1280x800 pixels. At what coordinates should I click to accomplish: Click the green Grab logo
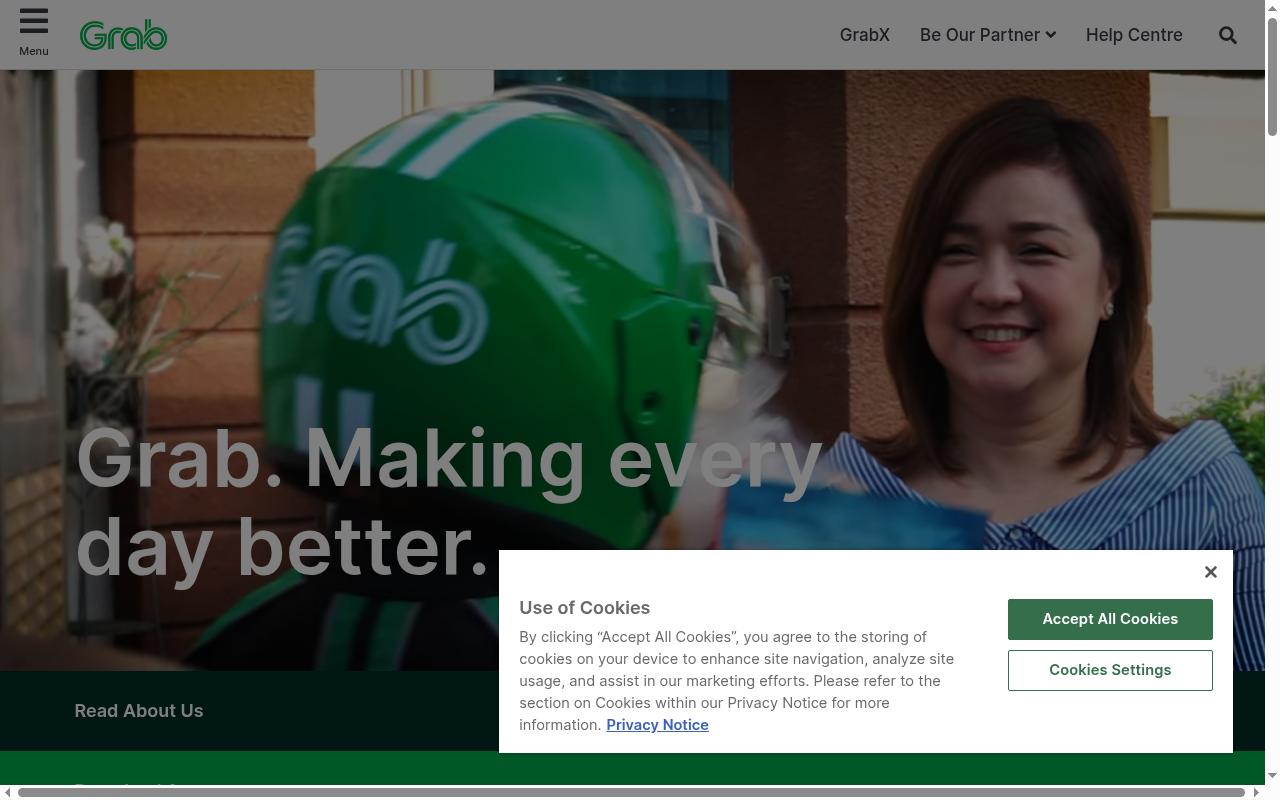[x=123, y=35]
